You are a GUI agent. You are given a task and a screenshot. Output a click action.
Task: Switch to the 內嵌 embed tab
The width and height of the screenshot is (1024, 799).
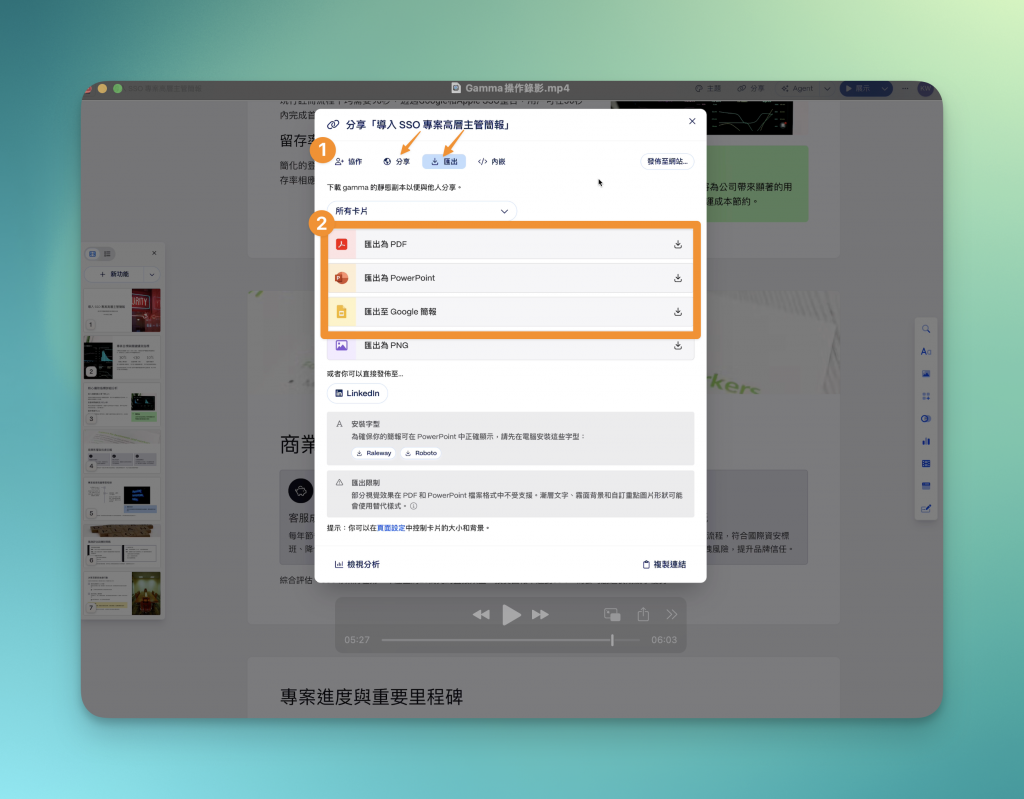coord(492,161)
